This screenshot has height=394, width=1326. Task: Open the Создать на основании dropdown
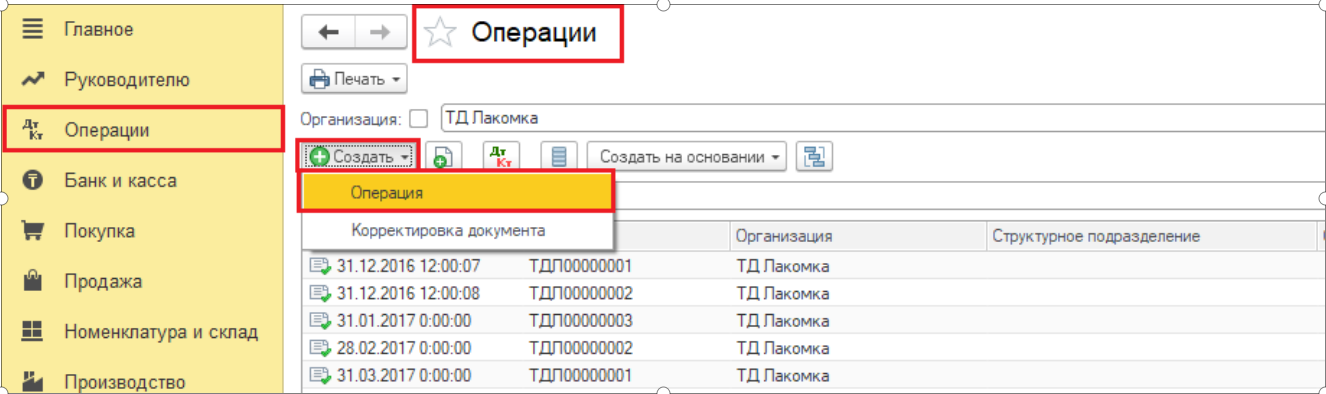tap(687, 157)
